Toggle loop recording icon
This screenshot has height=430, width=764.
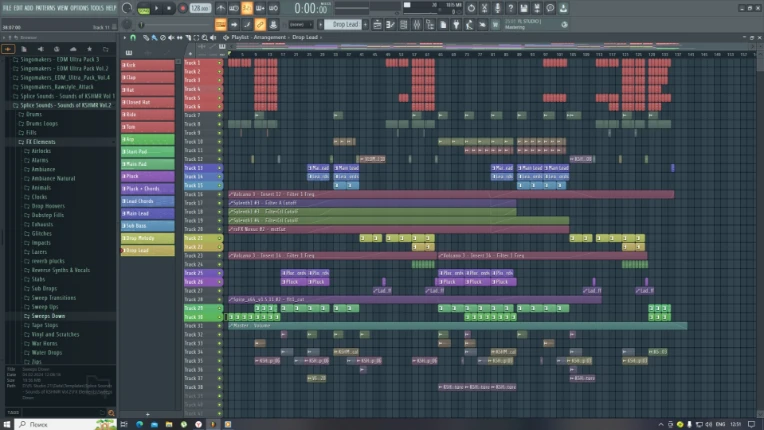tap(273, 8)
